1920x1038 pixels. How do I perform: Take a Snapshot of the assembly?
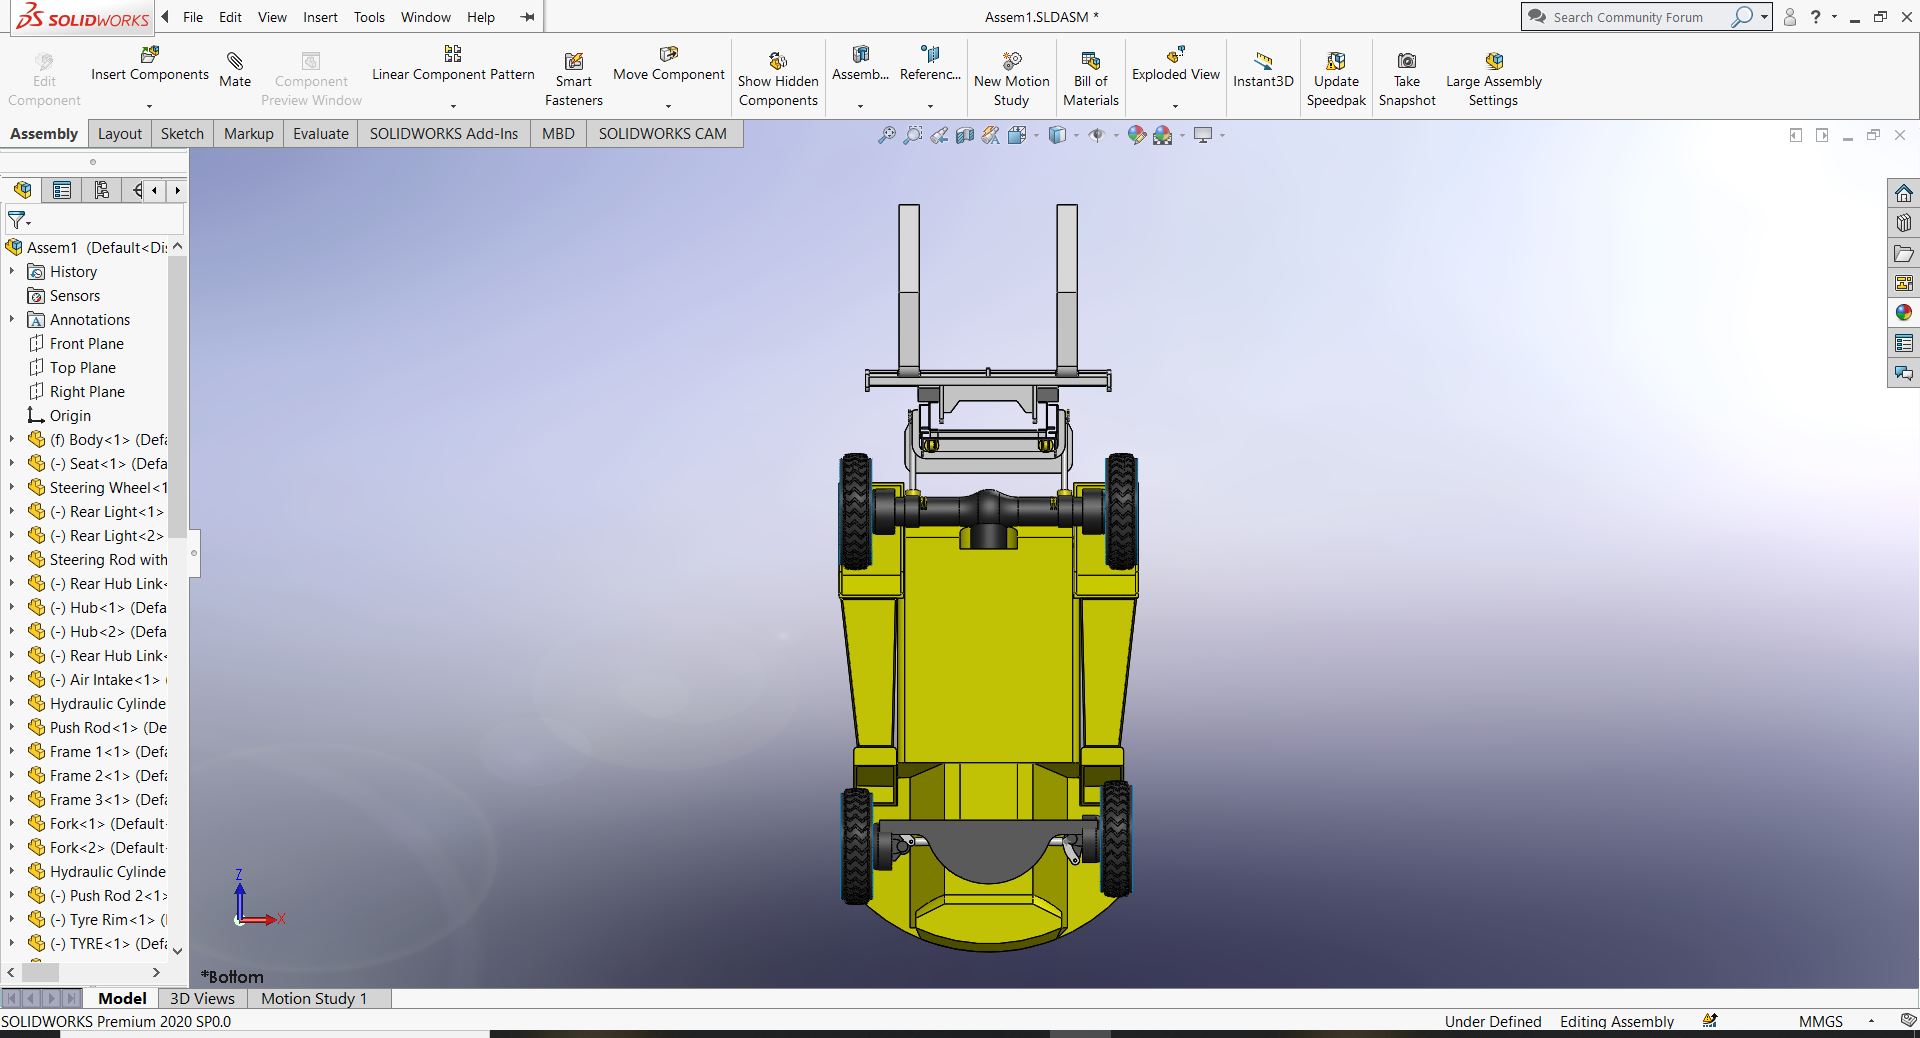pyautogui.click(x=1406, y=62)
